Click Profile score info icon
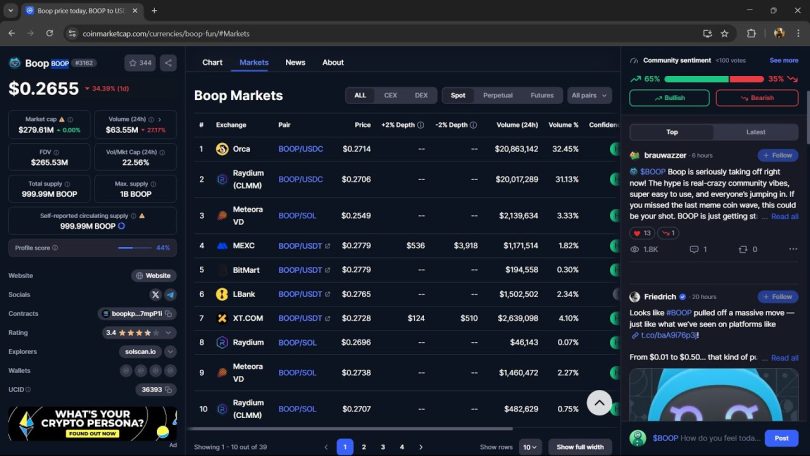810x456 pixels. [55, 248]
